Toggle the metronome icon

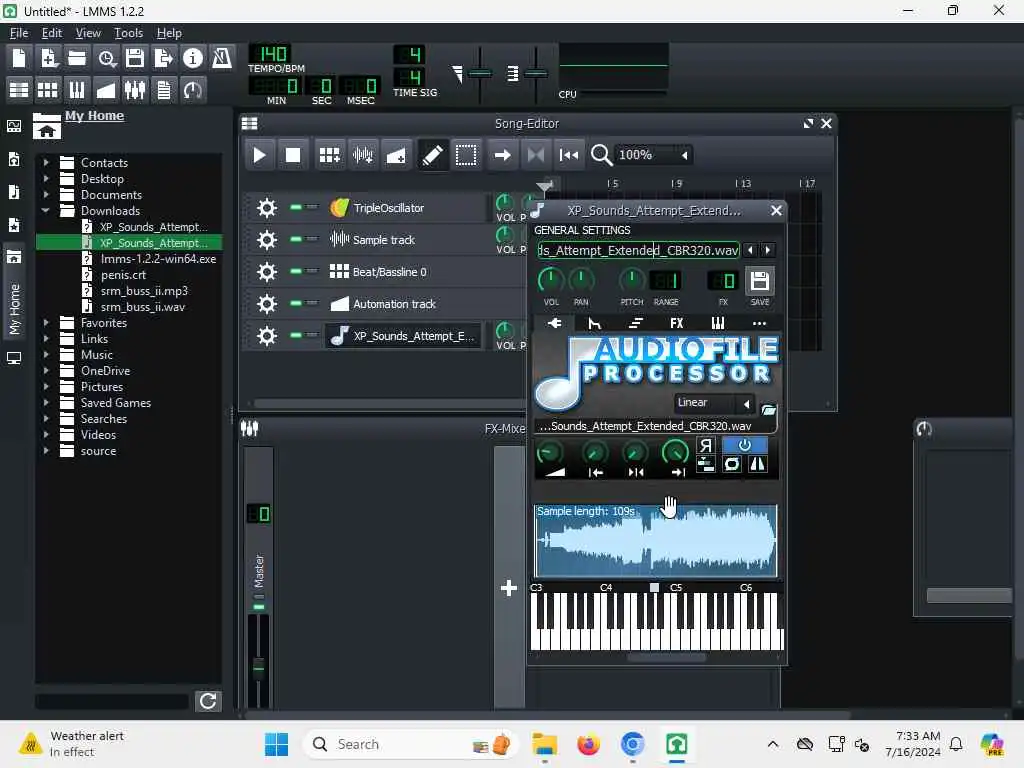(222, 59)
